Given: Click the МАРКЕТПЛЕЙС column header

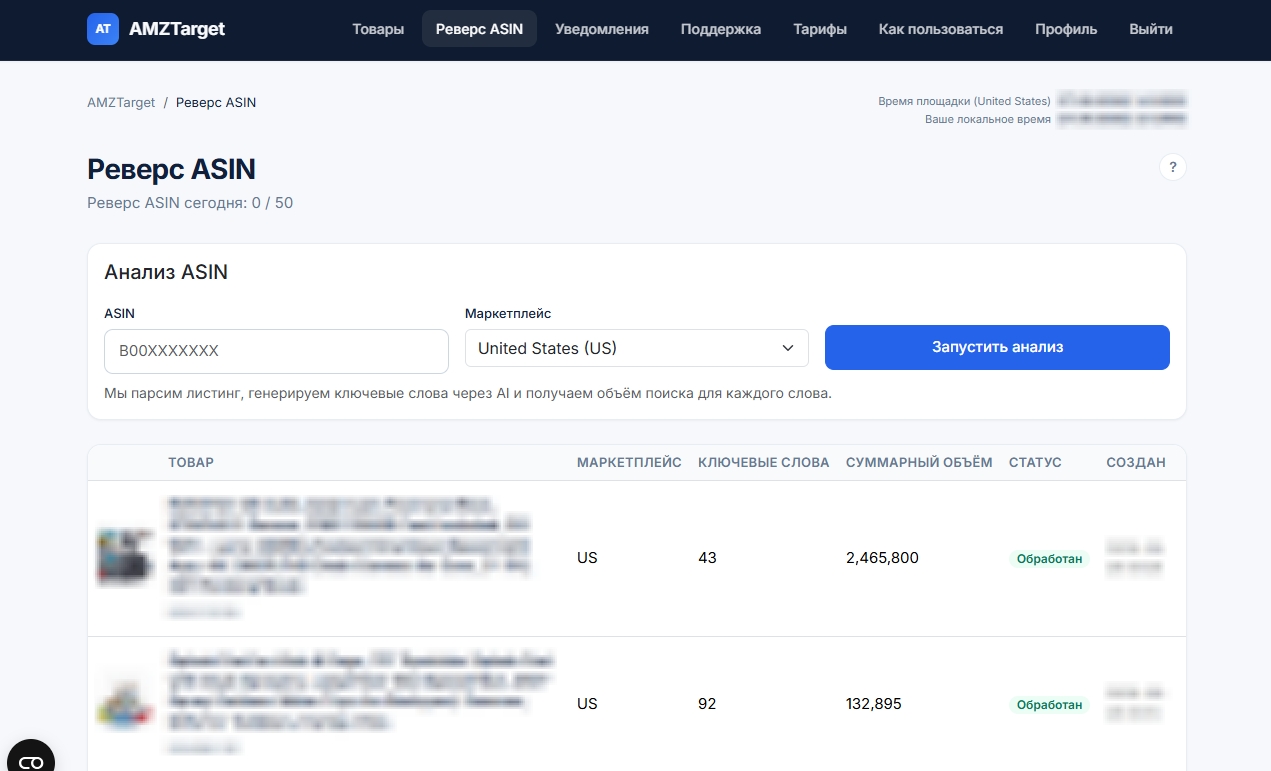Looking at the screenshot, I should pos(629,462).
